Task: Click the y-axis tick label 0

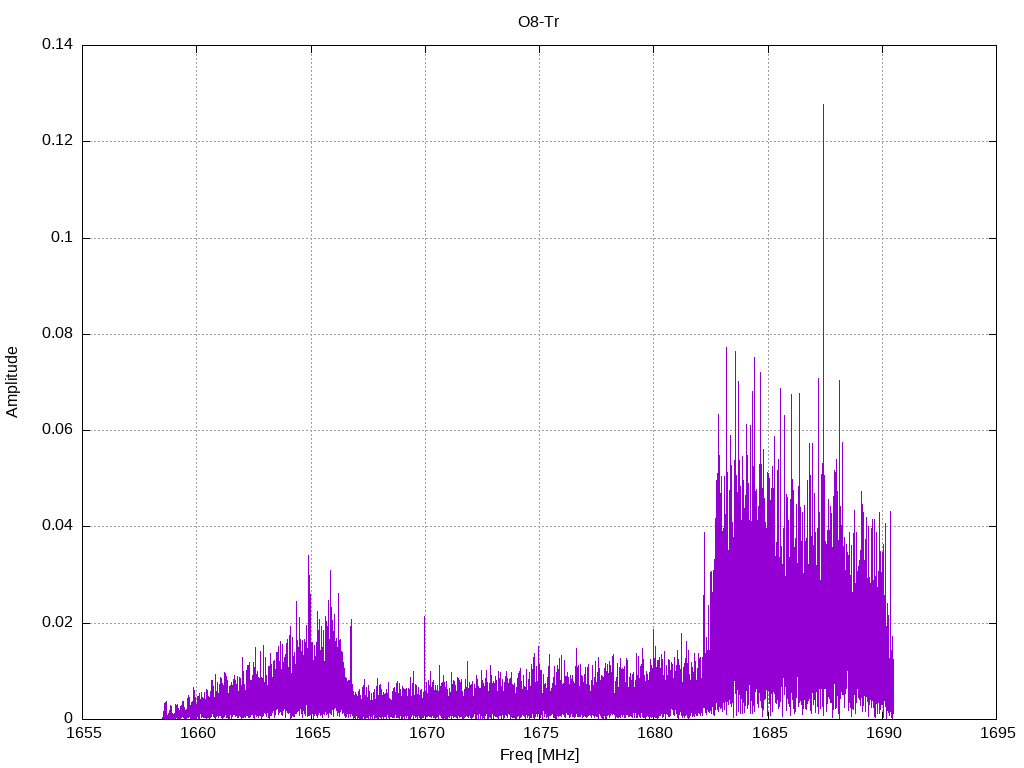Action: click(69, 718)
